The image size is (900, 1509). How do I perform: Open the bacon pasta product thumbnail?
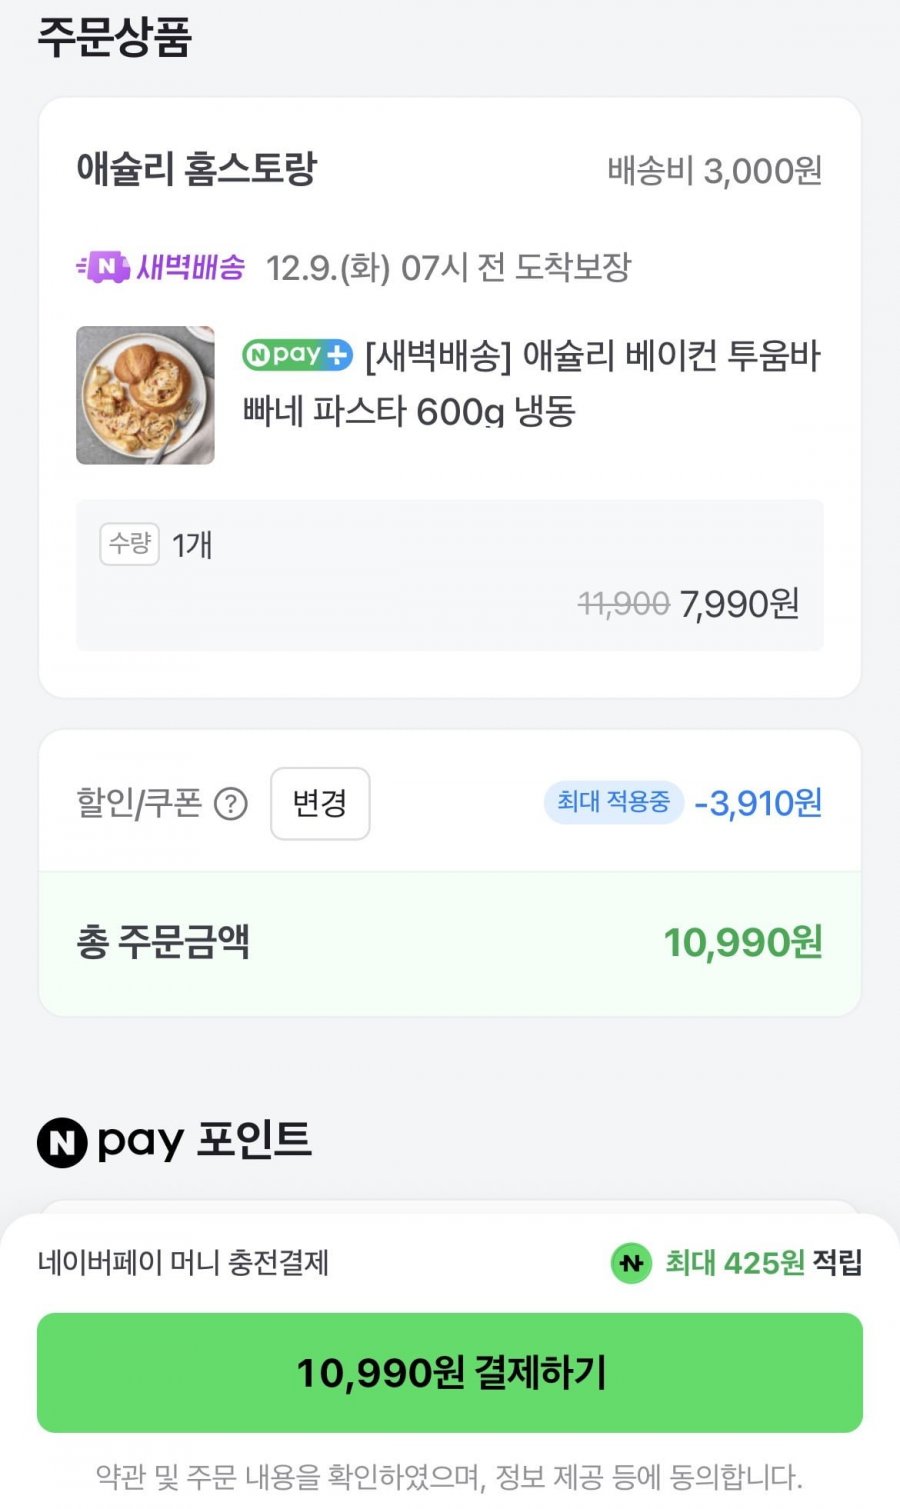tap(146, 395)
